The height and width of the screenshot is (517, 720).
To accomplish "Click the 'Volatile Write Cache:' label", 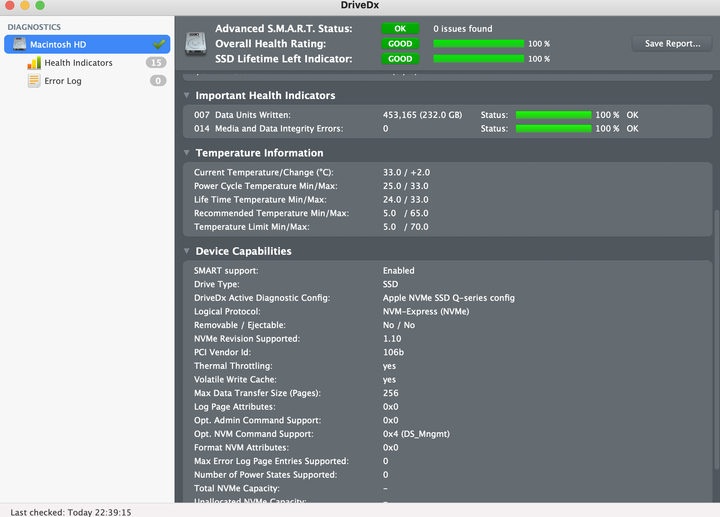I will pos(235,380).
